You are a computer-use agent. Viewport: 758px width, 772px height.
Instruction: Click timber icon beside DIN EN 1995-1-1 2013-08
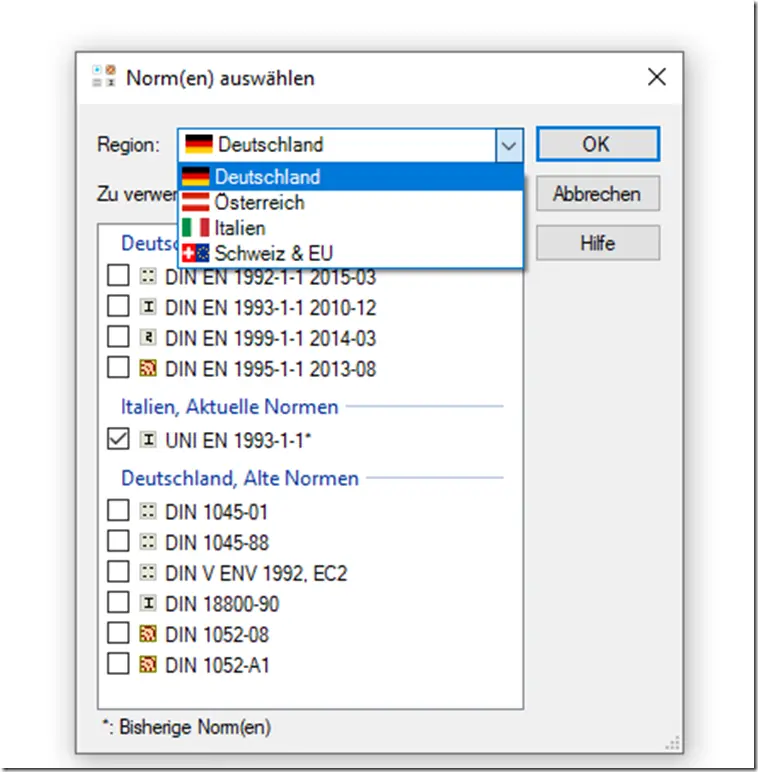(148, 368)
